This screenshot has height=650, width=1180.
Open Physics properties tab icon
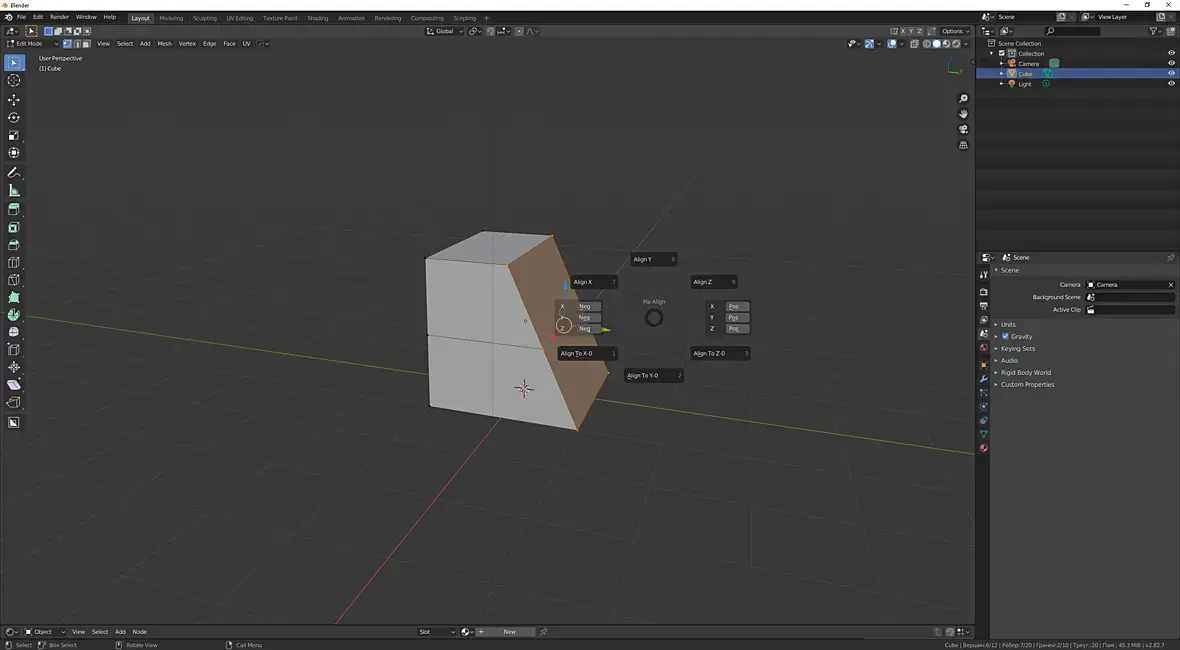[x=984, y=406]
